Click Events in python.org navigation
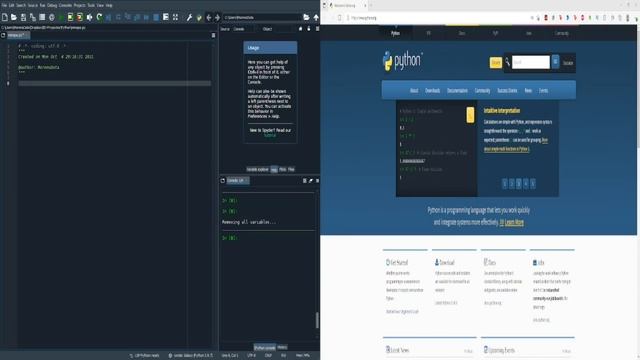The image size is (640, 360). pos(543,91)
